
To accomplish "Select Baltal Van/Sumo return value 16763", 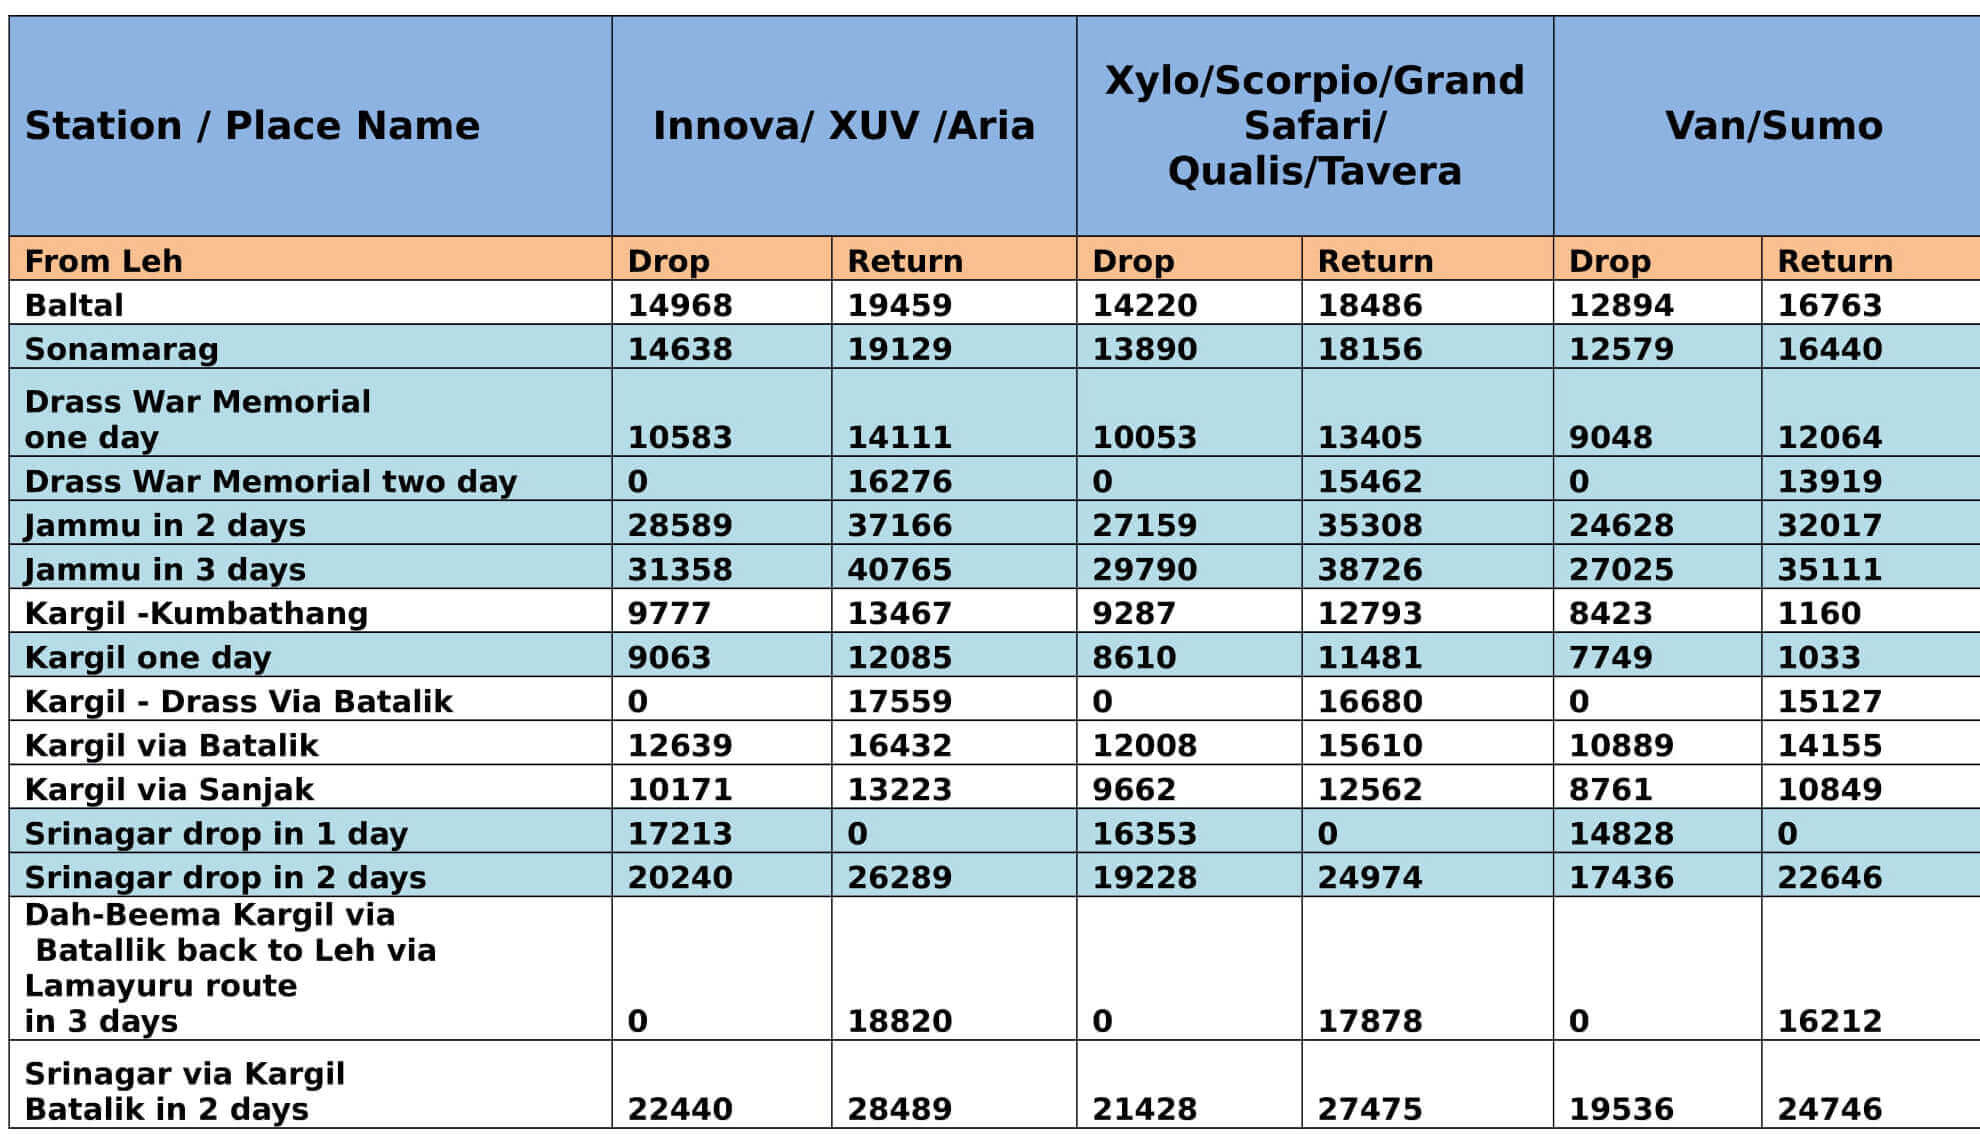I will (x=1830, y=305).
